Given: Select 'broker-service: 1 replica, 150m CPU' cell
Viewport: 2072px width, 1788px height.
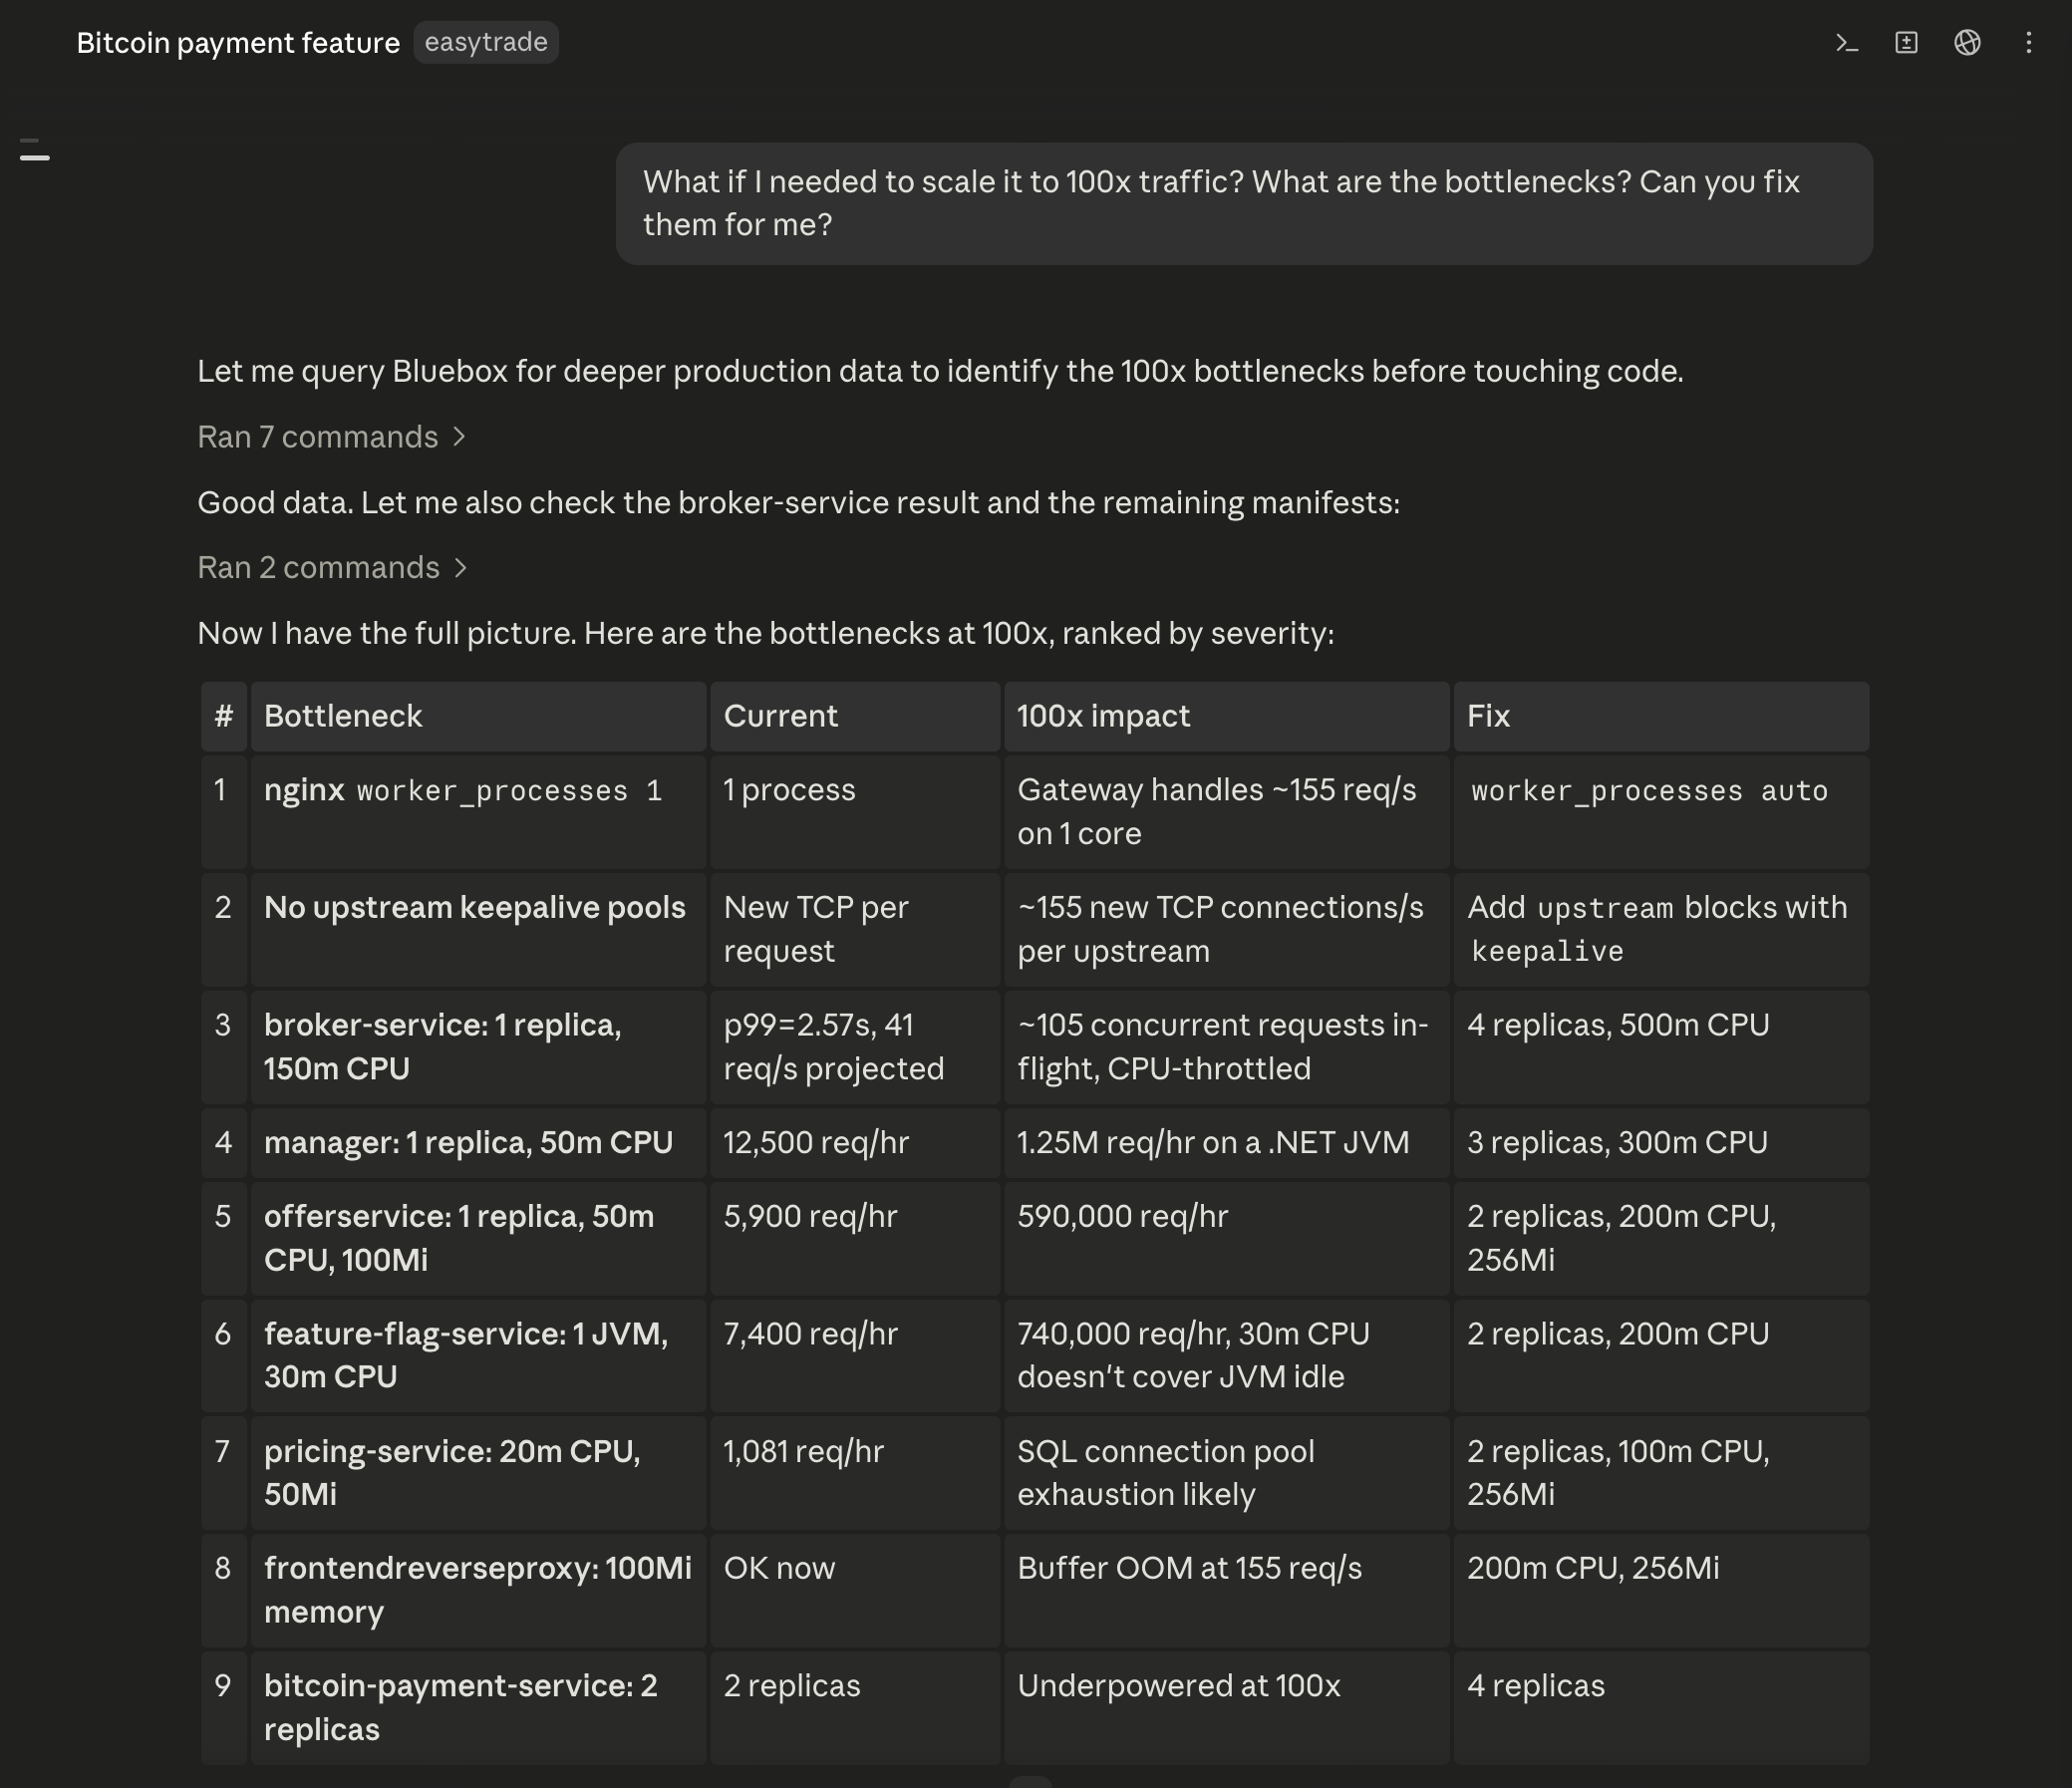Looking at the screenshot, I should pyautogui.click(x=478, y=1047).
